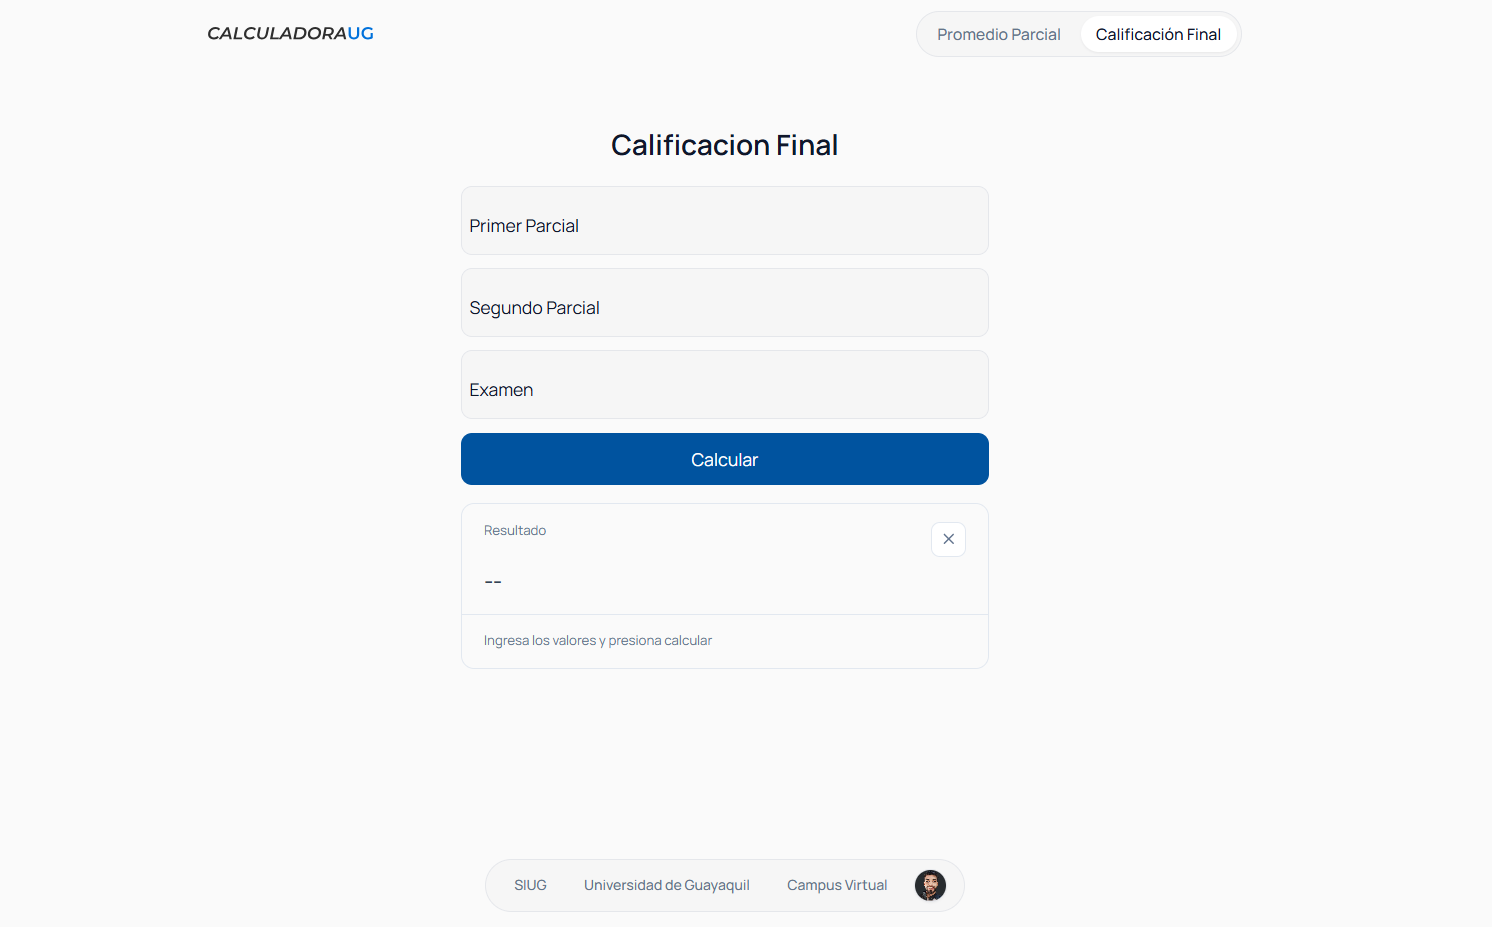Click the clear result X button
The image size is (1492, 927).
coord(948,539)
